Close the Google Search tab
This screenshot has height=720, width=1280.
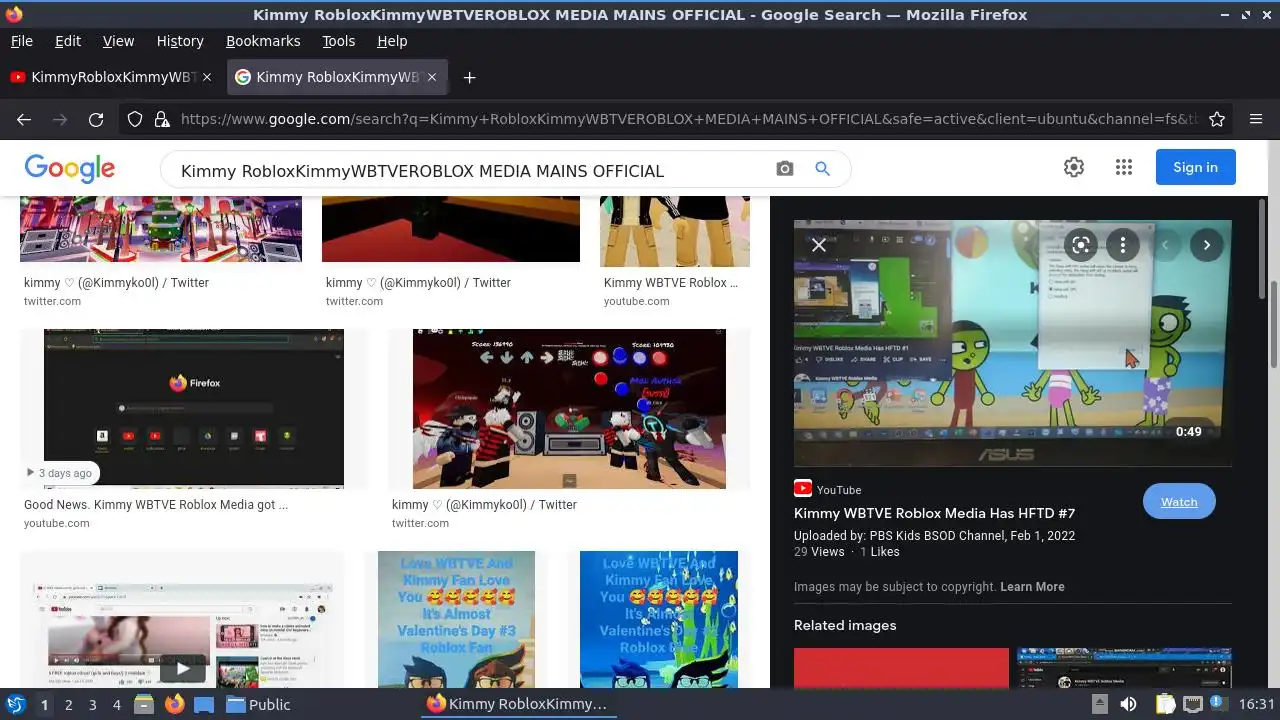click(x=432, y=77)
